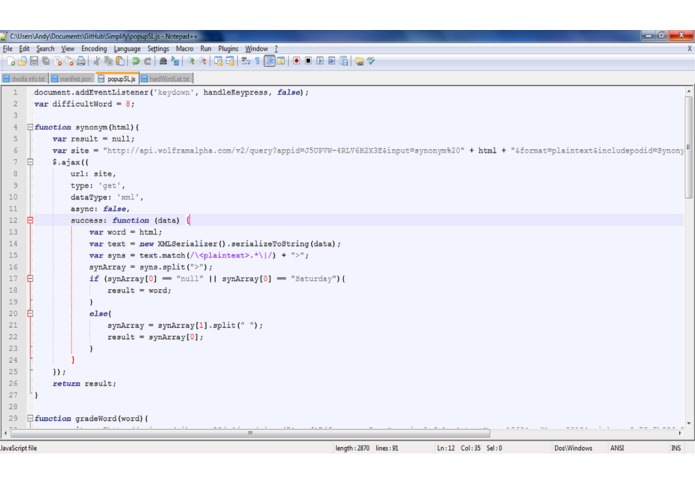This screenshot has width=695, height=494.
Task: Click the Dos\Windows status bar field
Action: 573,448
